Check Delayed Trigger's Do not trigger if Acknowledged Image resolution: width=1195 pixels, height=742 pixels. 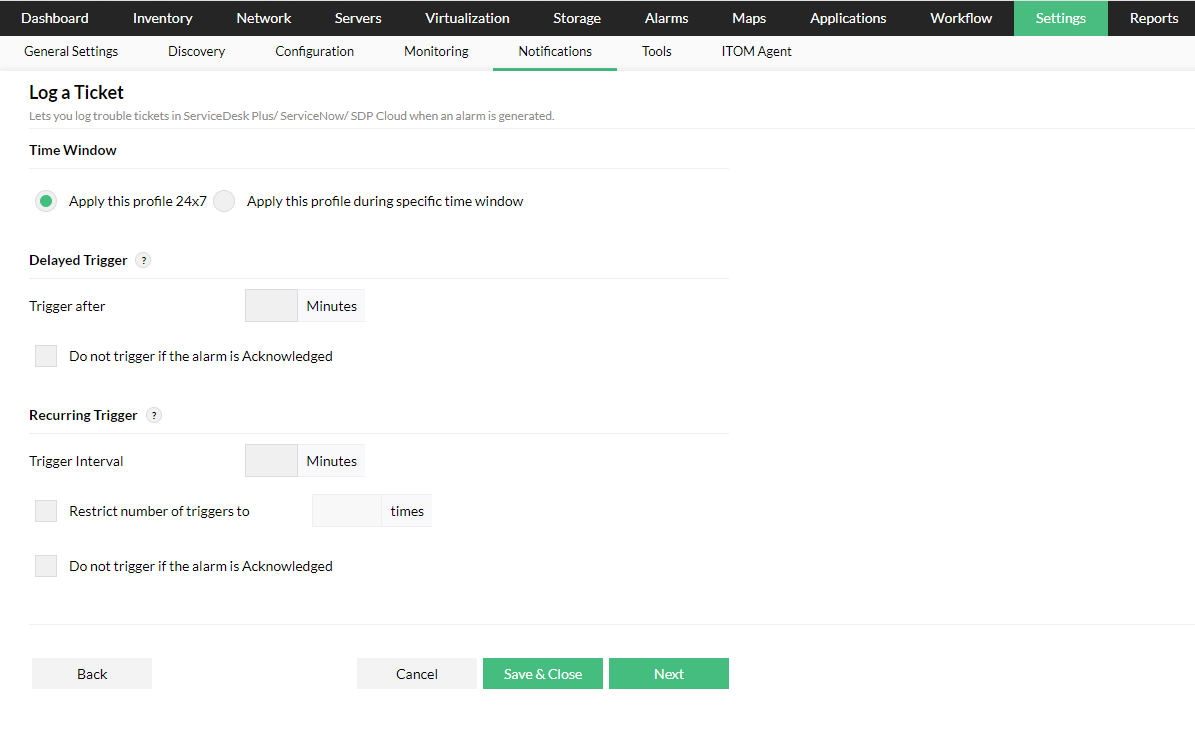tap(46, 356)
